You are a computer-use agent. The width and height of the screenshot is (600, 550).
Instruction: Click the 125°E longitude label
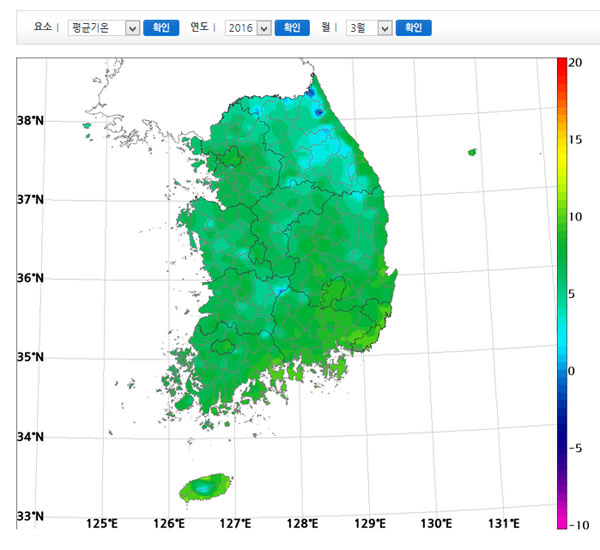coord(103,524)
